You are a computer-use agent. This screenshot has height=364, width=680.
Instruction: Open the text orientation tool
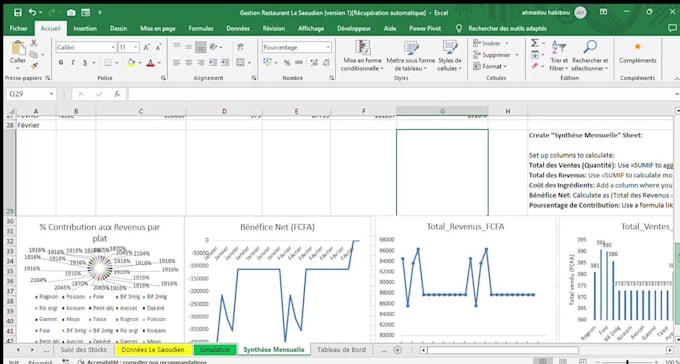coord(214,47)
